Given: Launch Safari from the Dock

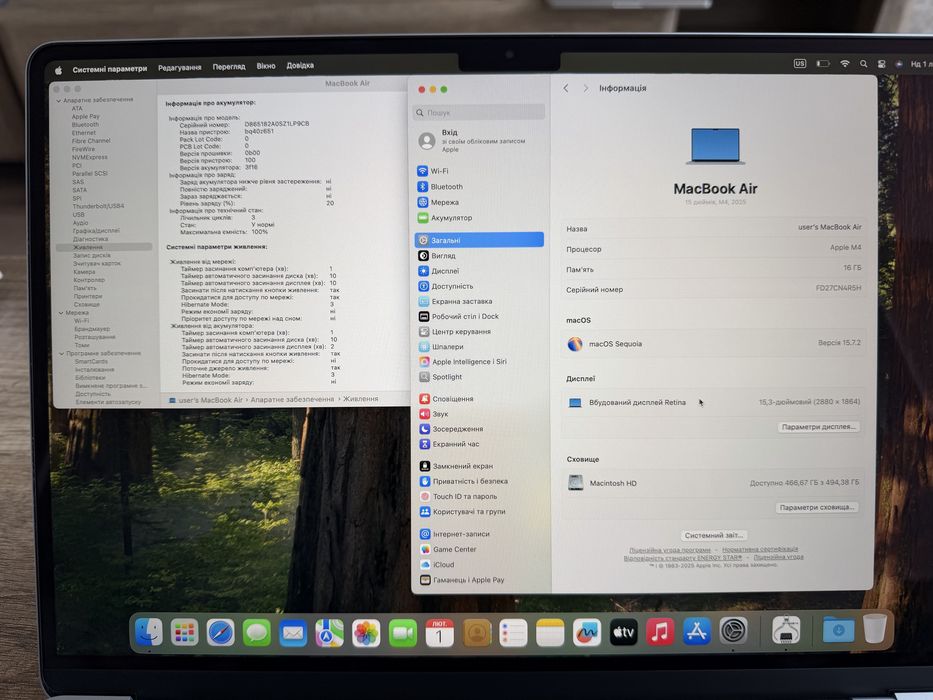Looking at the screenshot, I should pos(220,632).
